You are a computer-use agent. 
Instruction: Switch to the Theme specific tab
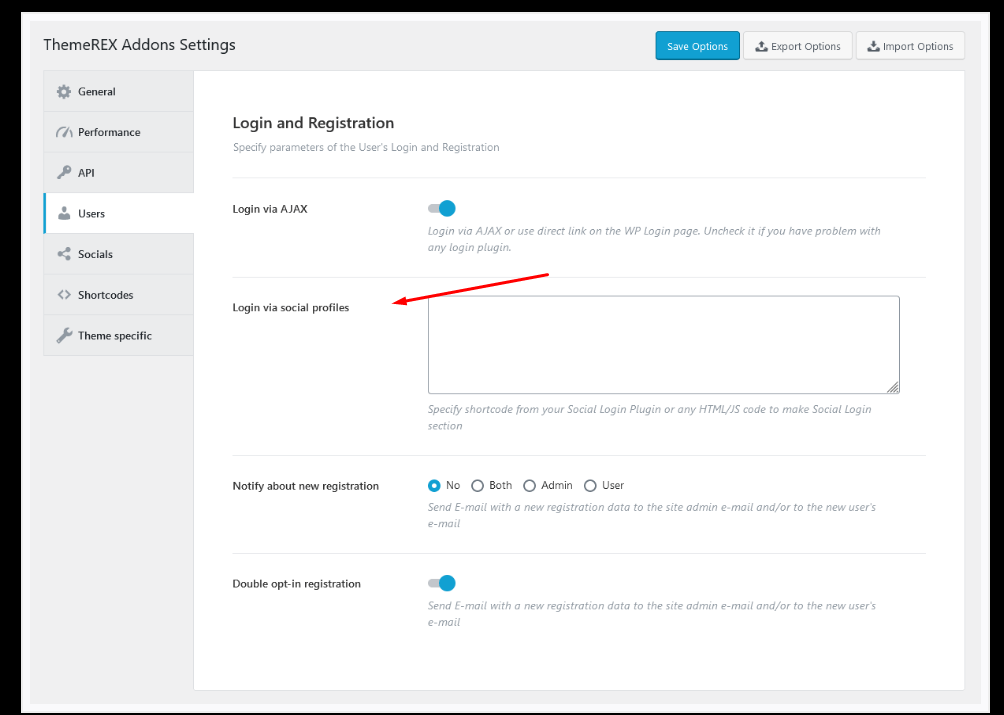[118, 335]
